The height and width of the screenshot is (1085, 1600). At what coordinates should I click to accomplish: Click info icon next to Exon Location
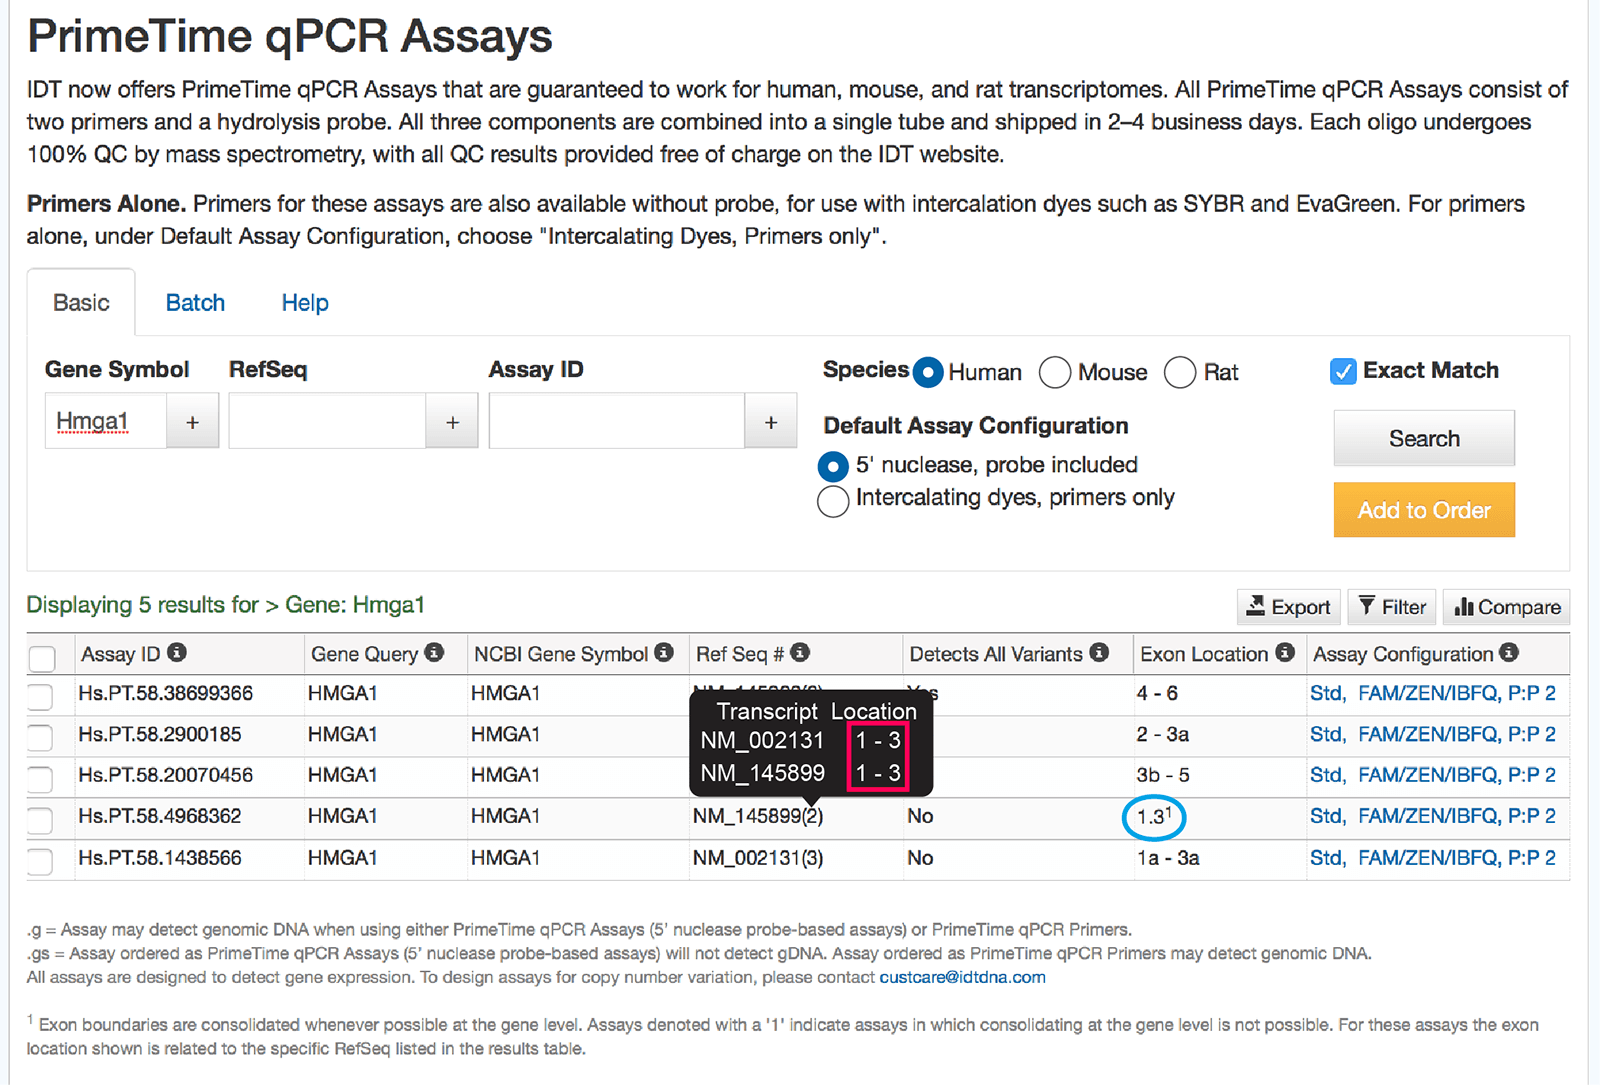[x=1285, y=653]
